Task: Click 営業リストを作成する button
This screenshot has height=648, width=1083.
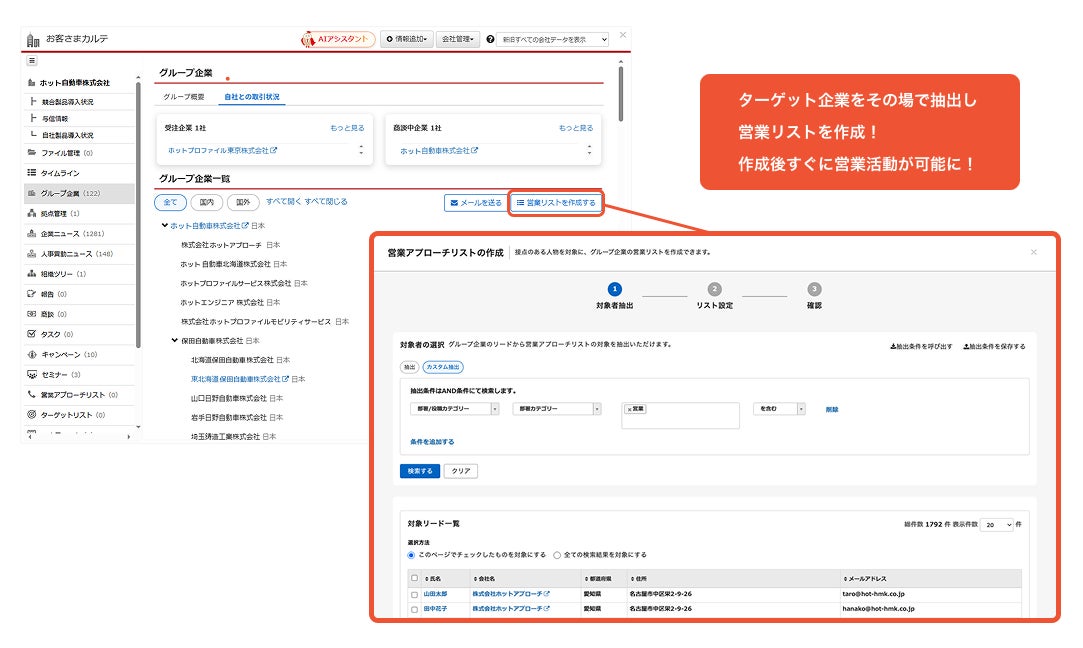Action: [x=556, y=203]
